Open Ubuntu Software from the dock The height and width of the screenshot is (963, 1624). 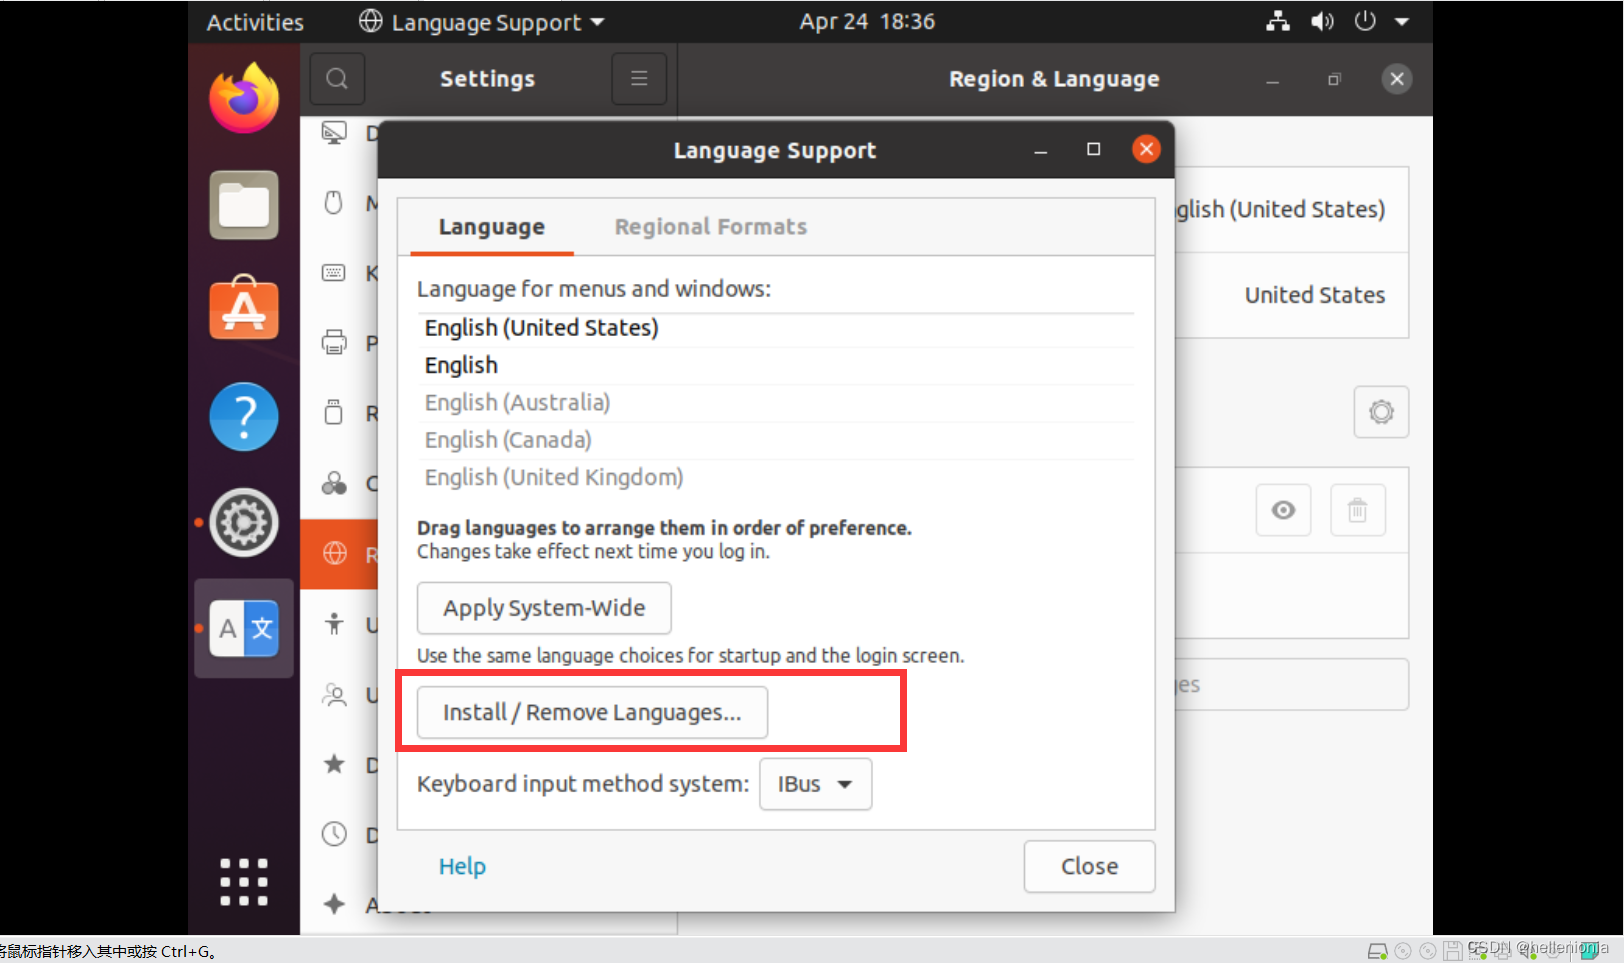(243, 310)
